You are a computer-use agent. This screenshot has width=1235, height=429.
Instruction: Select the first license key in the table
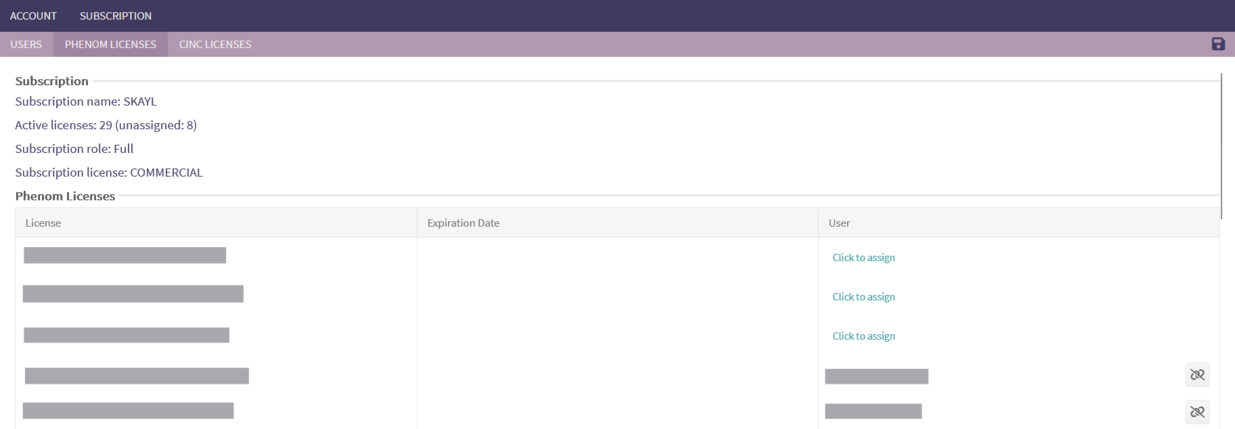click(125, 255)
